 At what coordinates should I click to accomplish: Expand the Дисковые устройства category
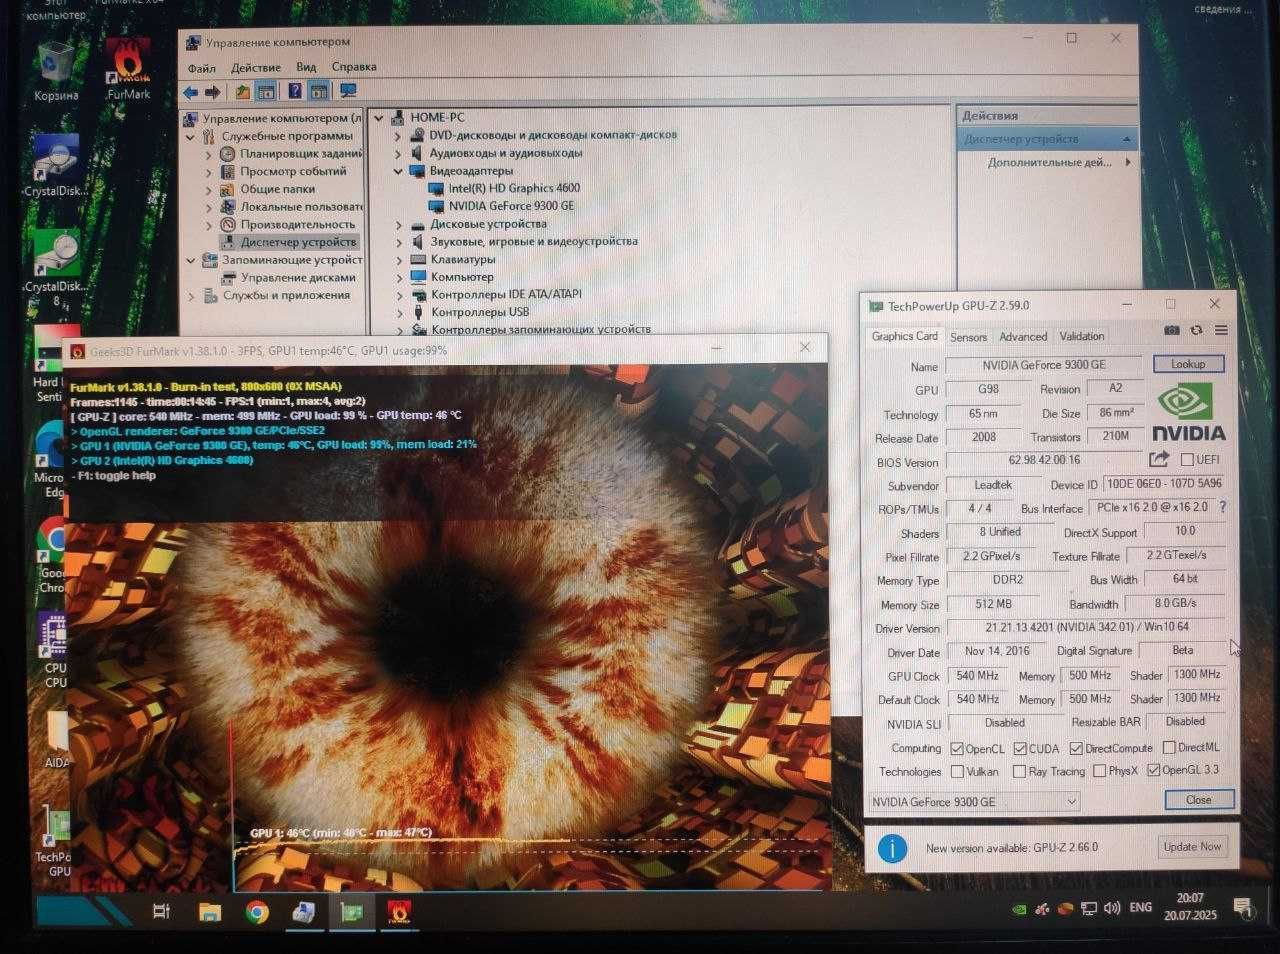pos(399,225)
